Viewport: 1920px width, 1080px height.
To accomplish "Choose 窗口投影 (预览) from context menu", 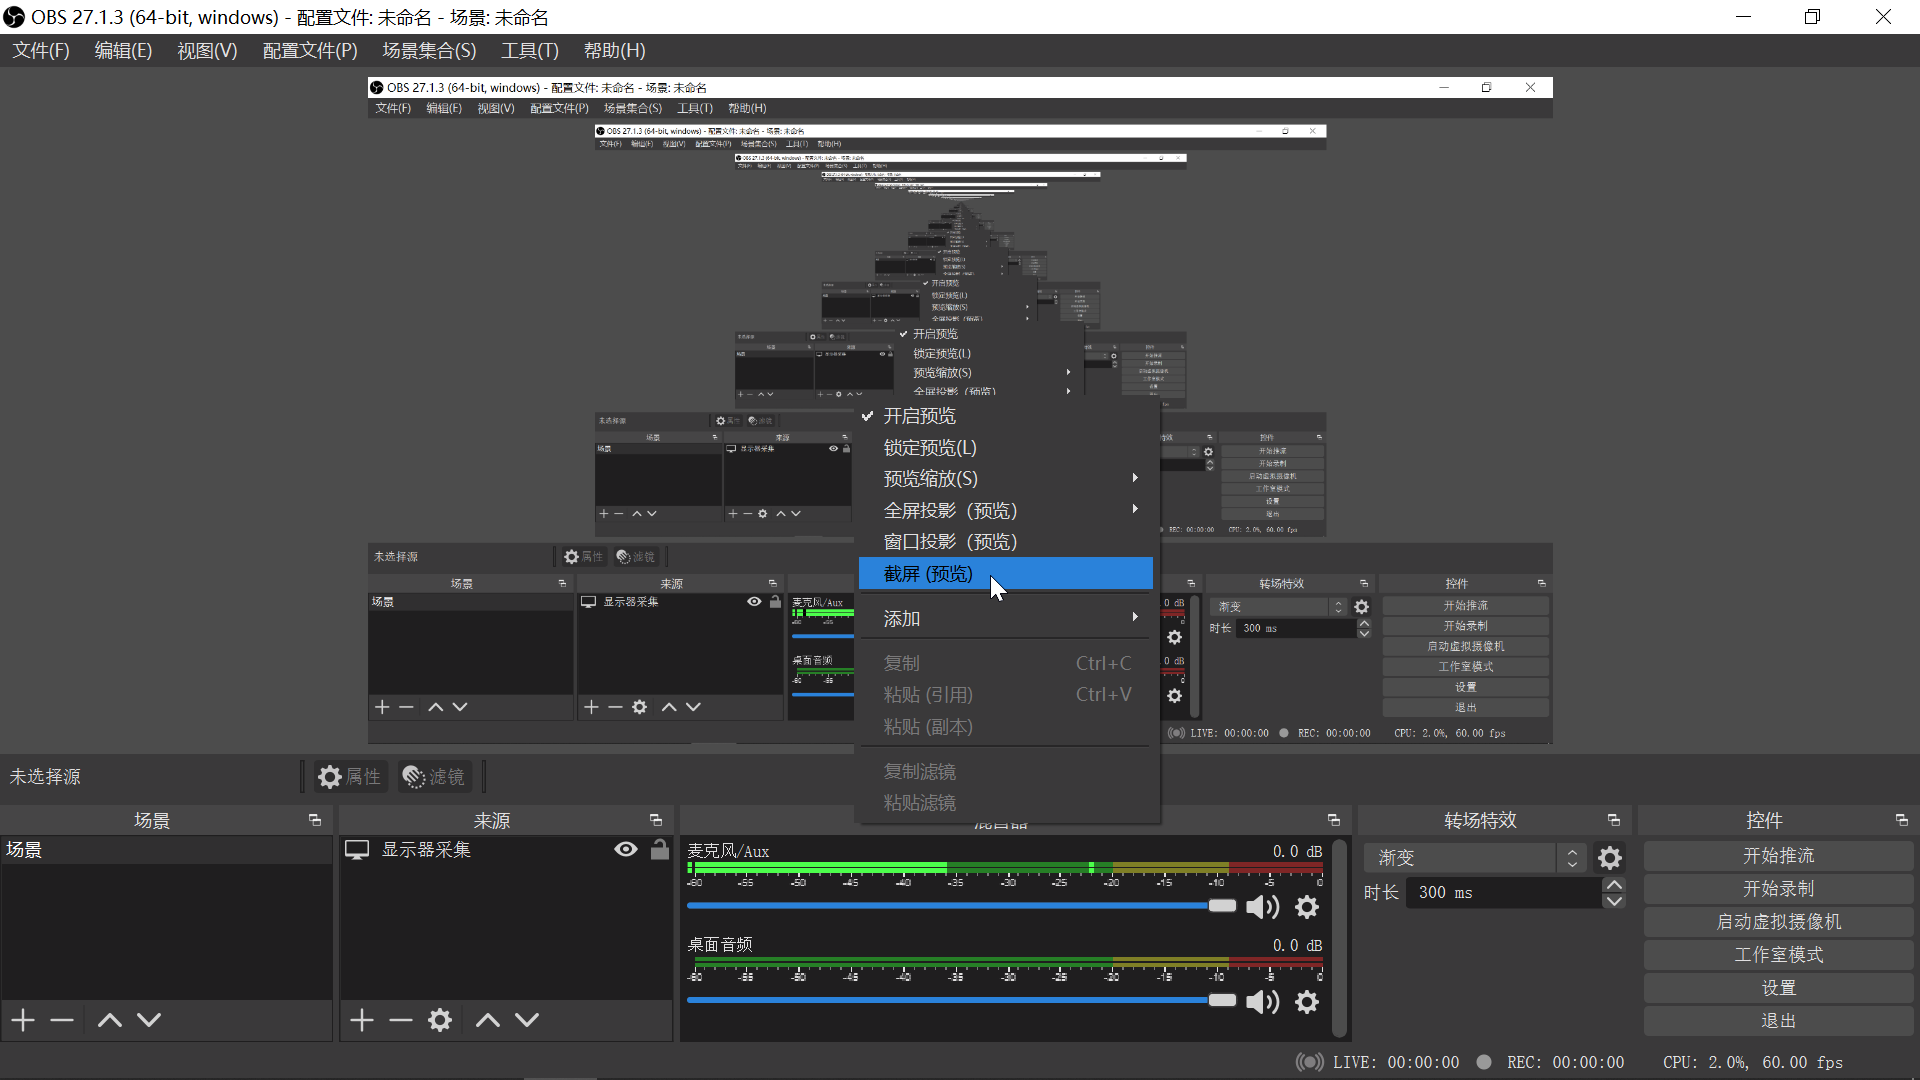I will 1006,542.
